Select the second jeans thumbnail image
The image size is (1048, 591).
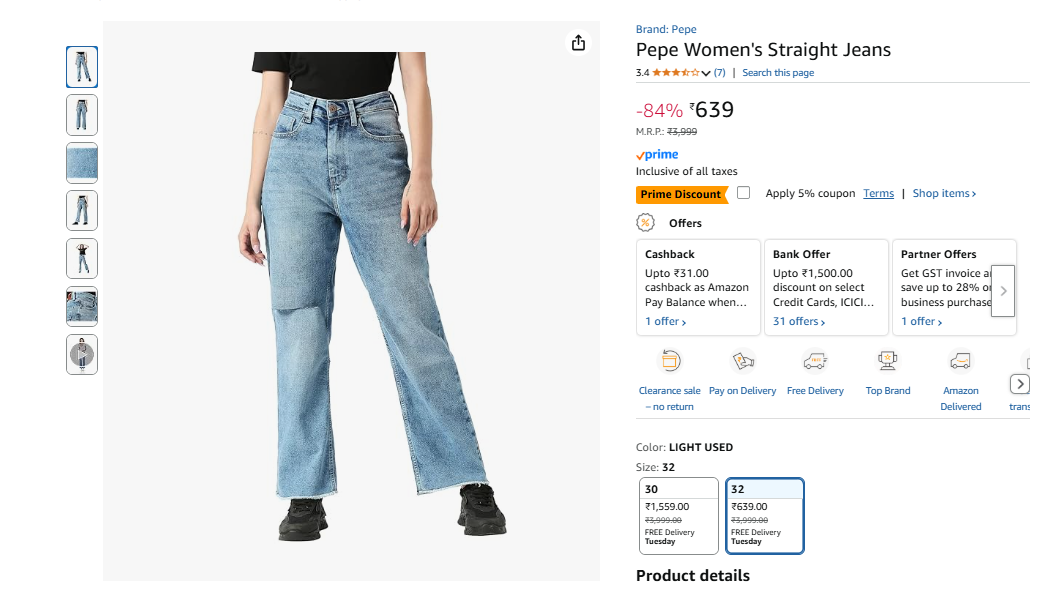[82, 115]
